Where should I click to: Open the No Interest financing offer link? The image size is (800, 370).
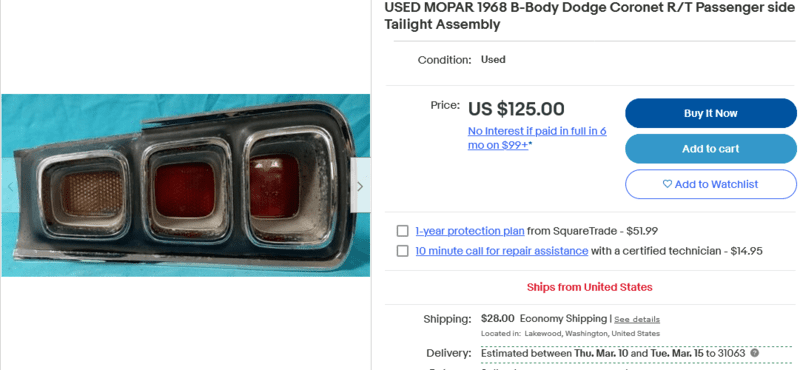point(537,138)
